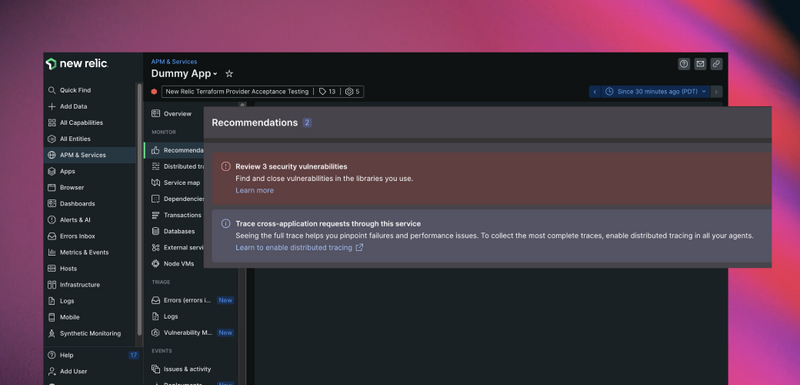The height and width of the screenshot is (385, 800).
Task: Open the 13 tags indicator
Action: tap(327, 92)
